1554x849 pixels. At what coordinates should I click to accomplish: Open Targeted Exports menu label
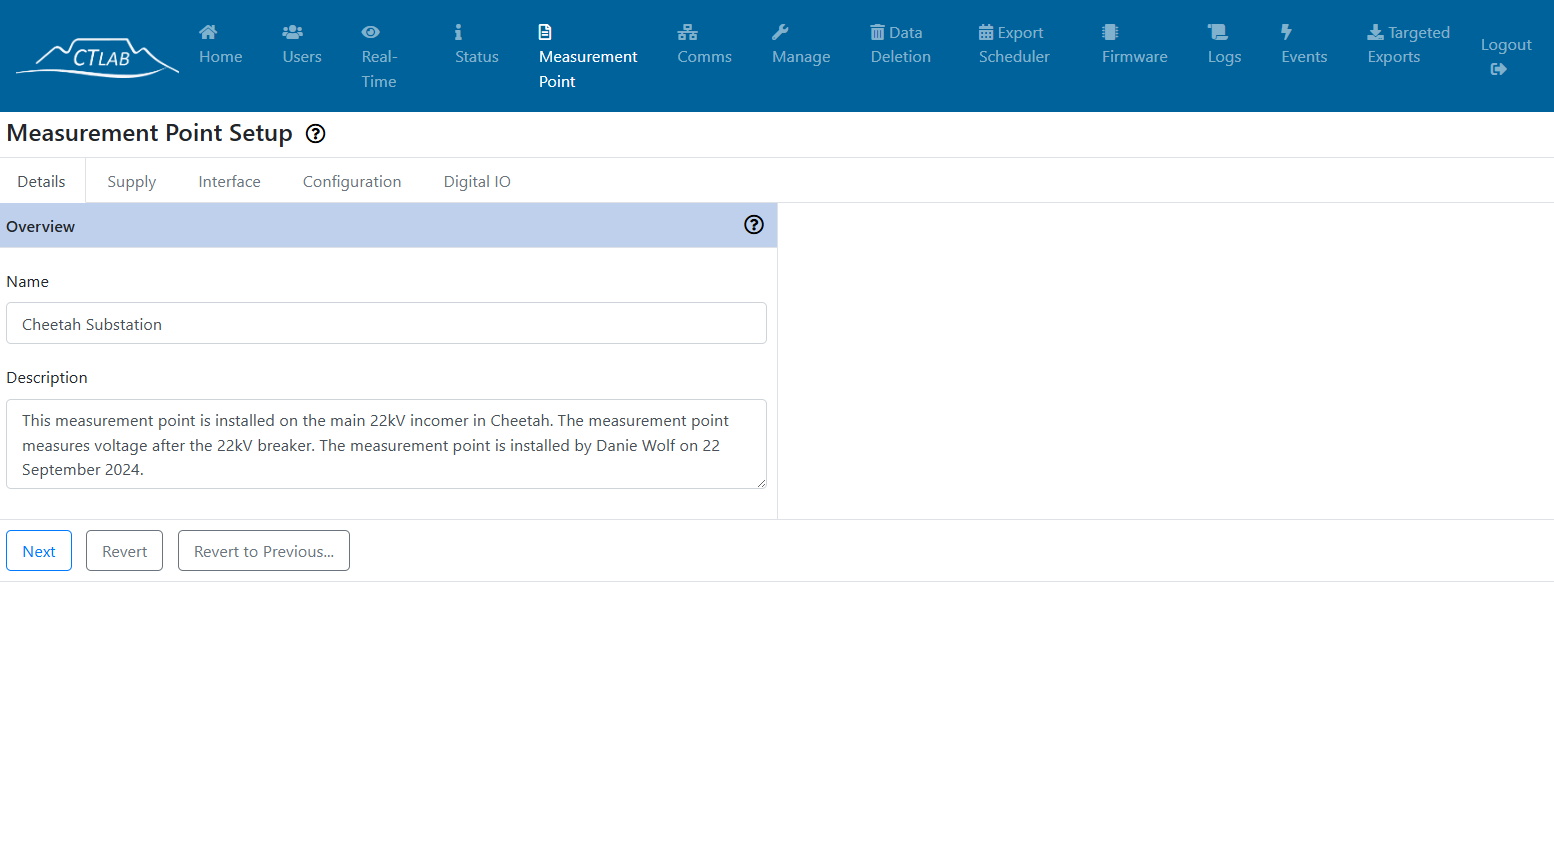[x=1408, y=45]
